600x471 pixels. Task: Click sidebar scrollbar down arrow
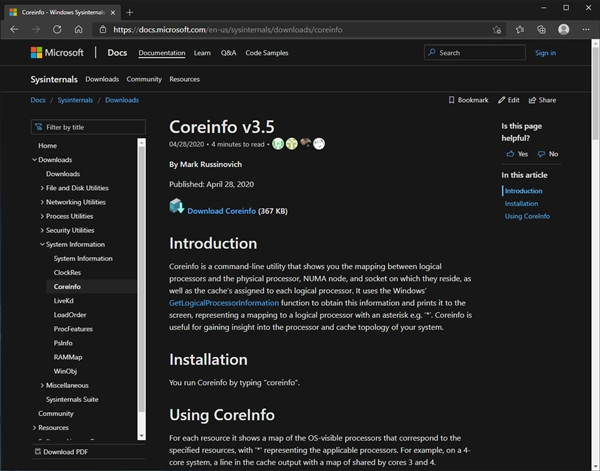tap(142, 436)
